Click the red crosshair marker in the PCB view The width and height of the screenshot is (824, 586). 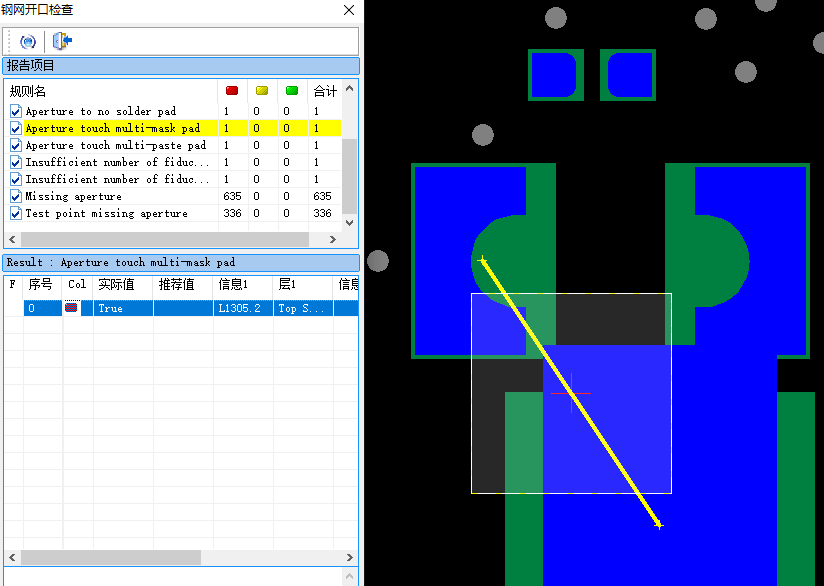[571, 393]
